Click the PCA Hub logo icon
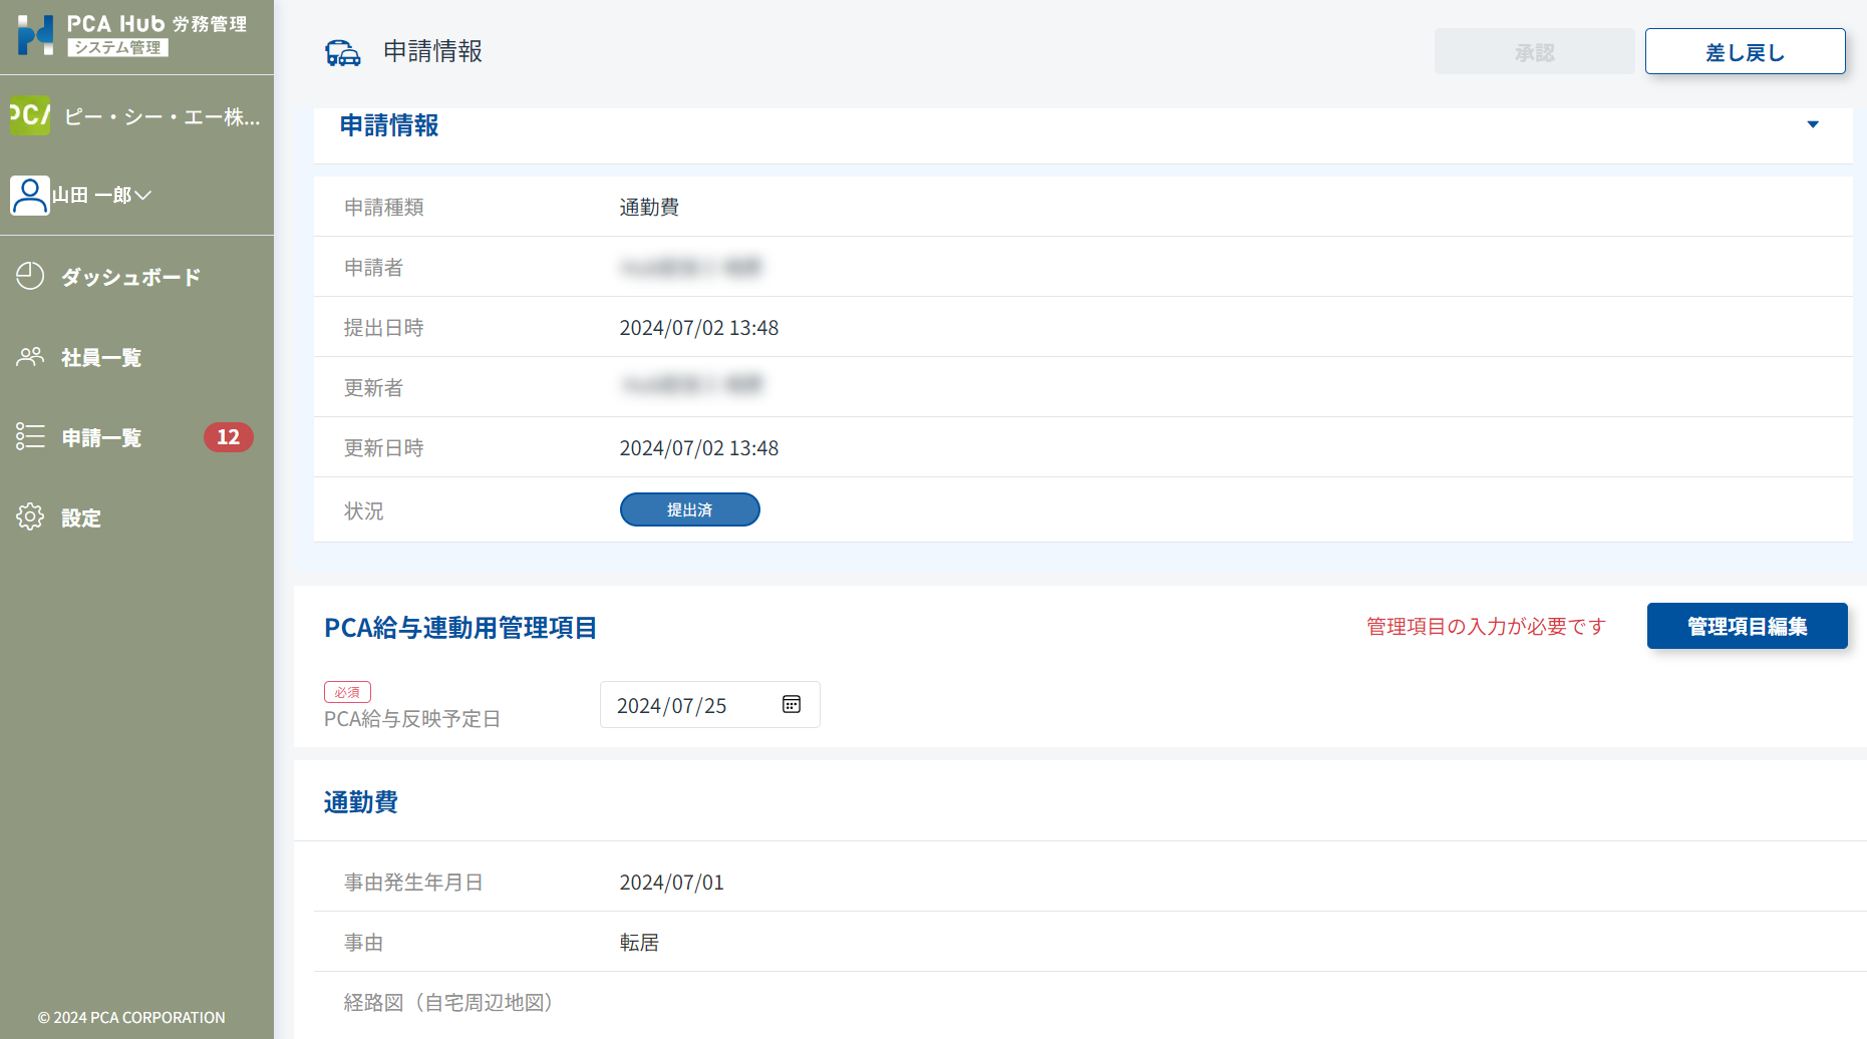This screenshot has height=1039, width=1867. 35,35
